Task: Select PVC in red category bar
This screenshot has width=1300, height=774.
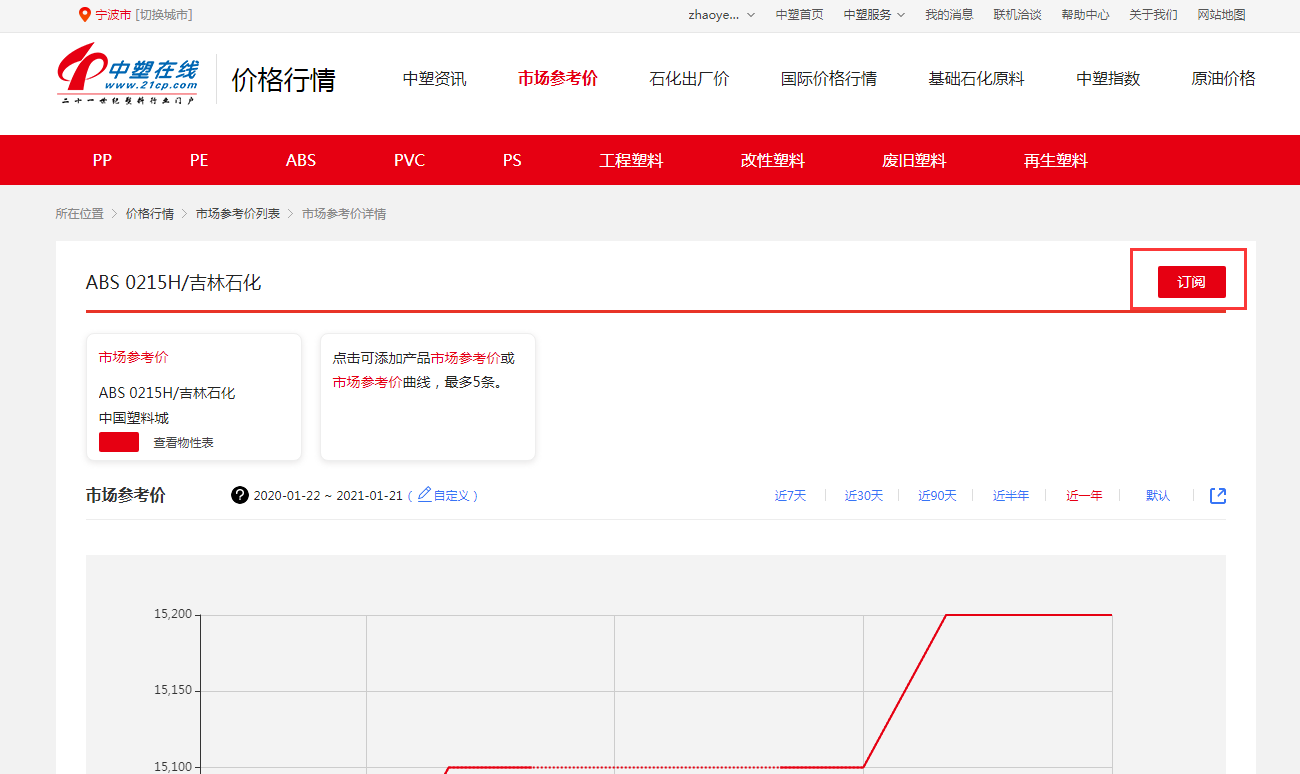Action: (409, 160)
